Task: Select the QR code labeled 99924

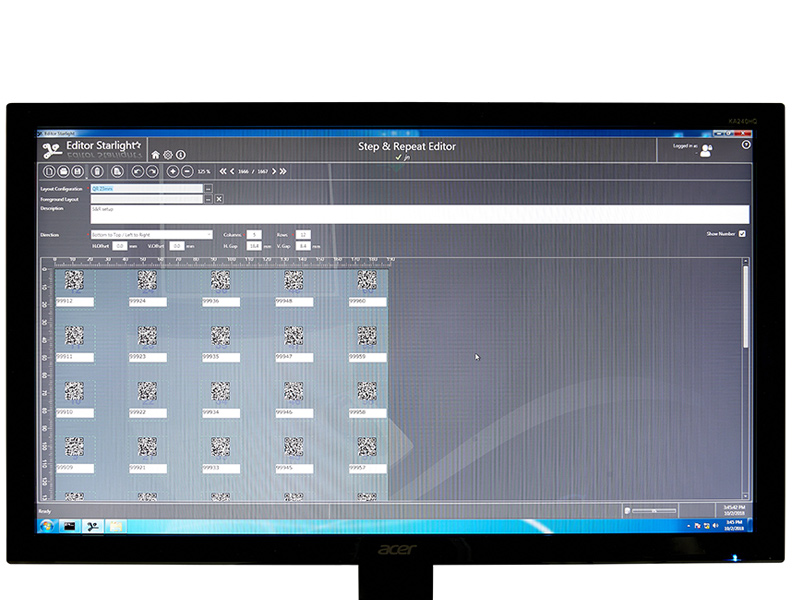Action: pos(147,280)
